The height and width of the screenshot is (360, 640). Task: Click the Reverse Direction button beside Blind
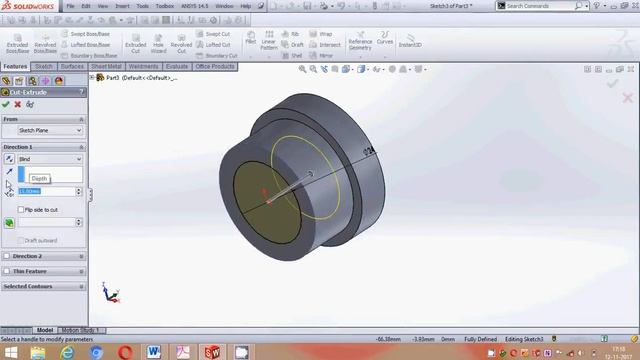click(x=9, y=159)
